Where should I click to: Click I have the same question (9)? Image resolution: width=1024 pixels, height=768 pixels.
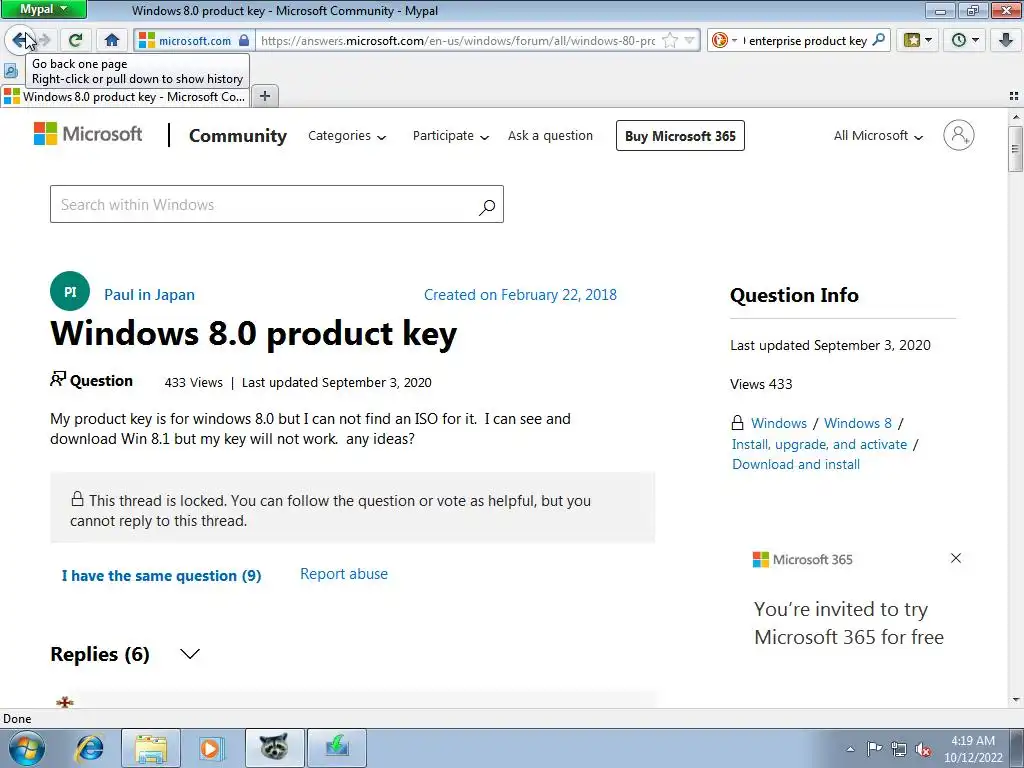(161, 575)
